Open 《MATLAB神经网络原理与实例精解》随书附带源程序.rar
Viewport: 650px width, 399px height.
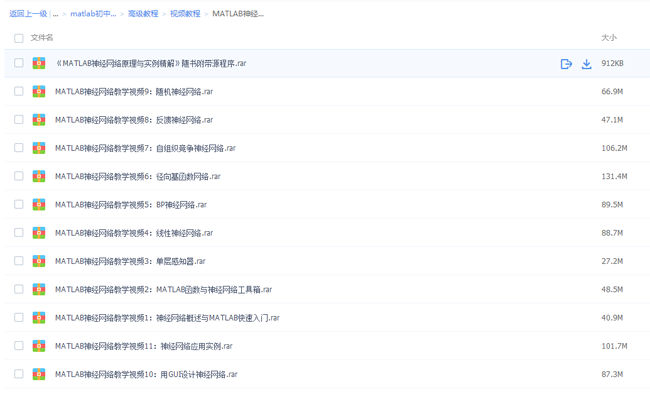tap(151, 63)
